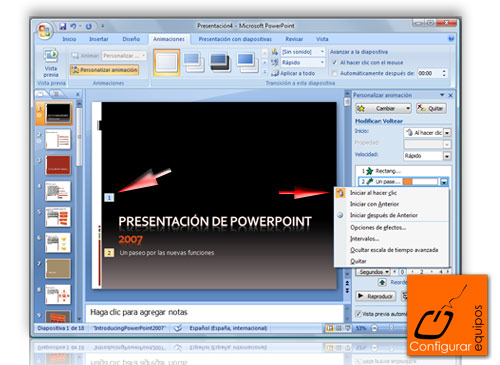Choose 'Intervalos...' menu item

tap(392, 239)
